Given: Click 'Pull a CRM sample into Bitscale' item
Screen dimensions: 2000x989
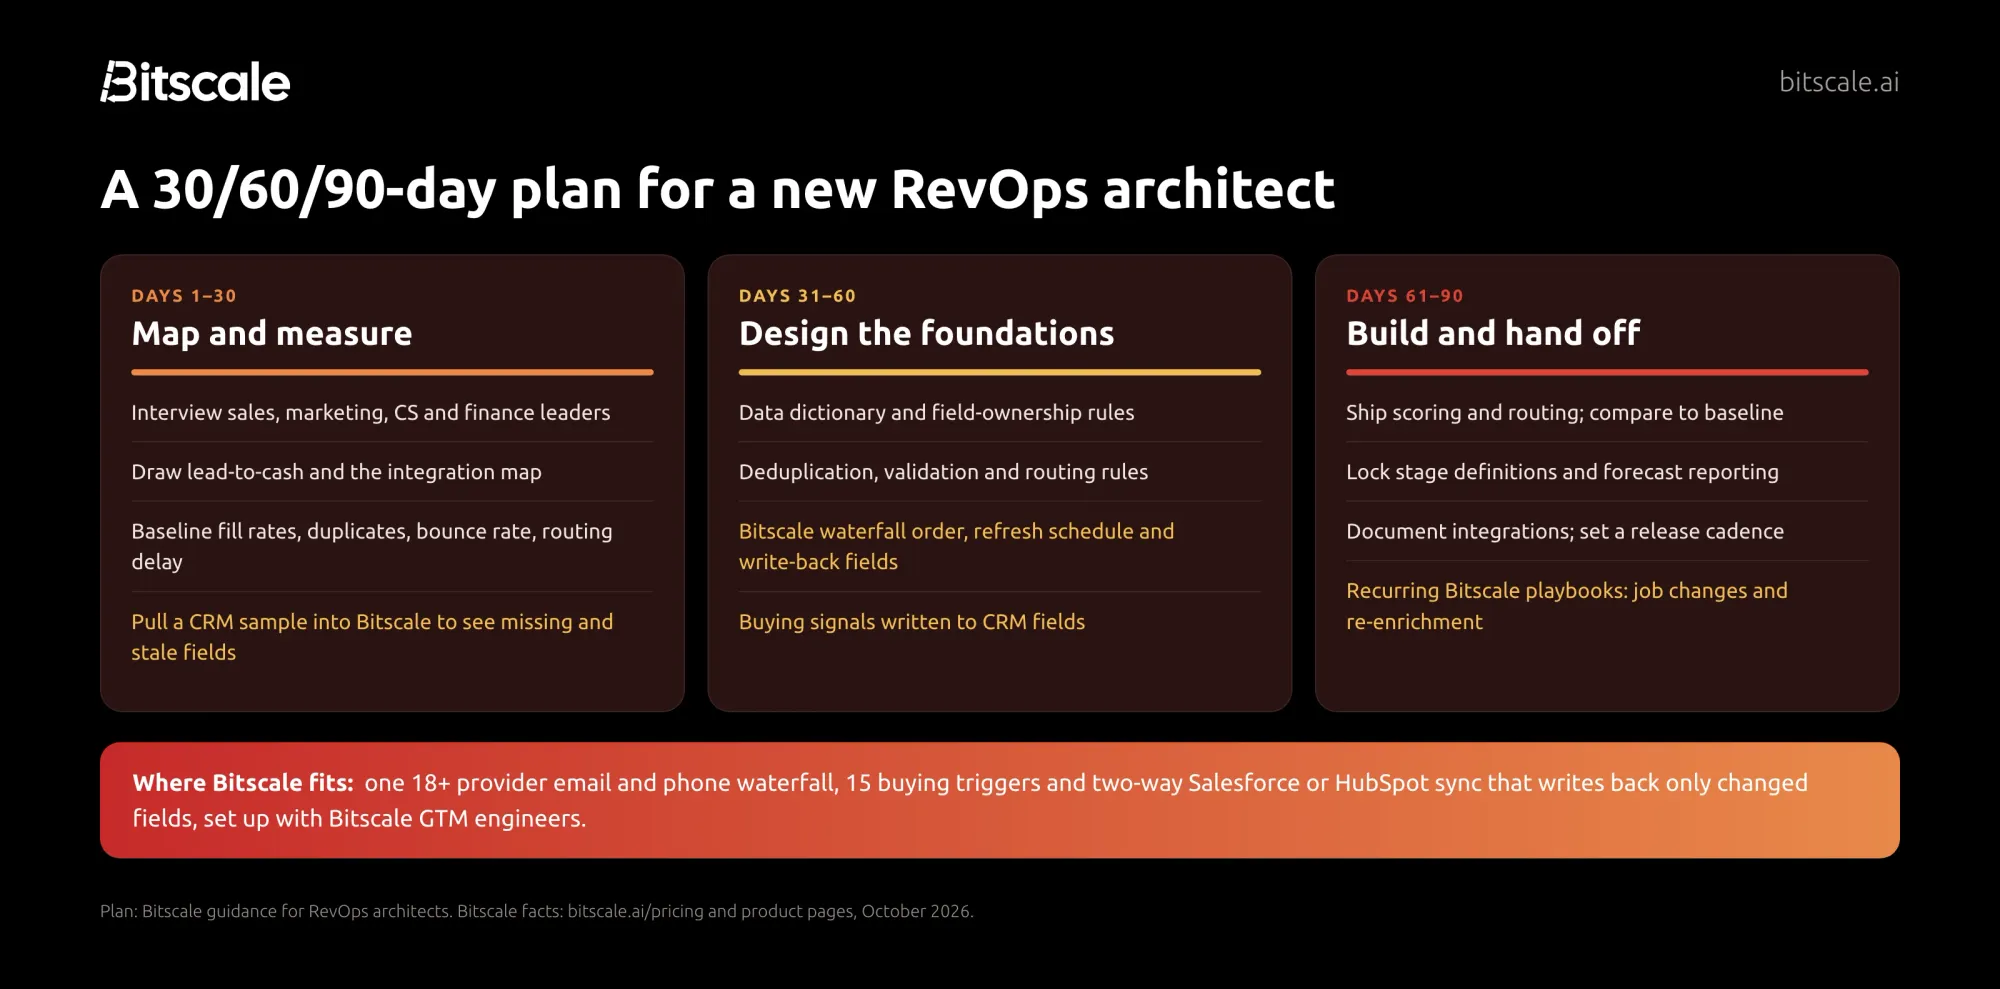Looking at the screenshot, I should (372, 637).
